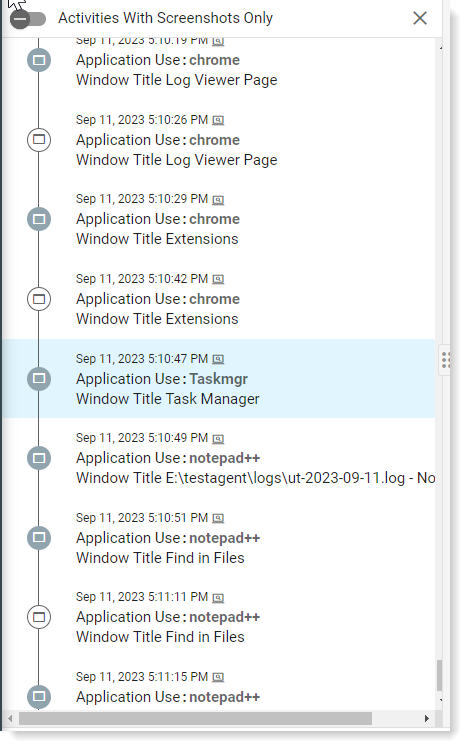Click the vertical scrollbar thumb

click(x=439, y=675)
